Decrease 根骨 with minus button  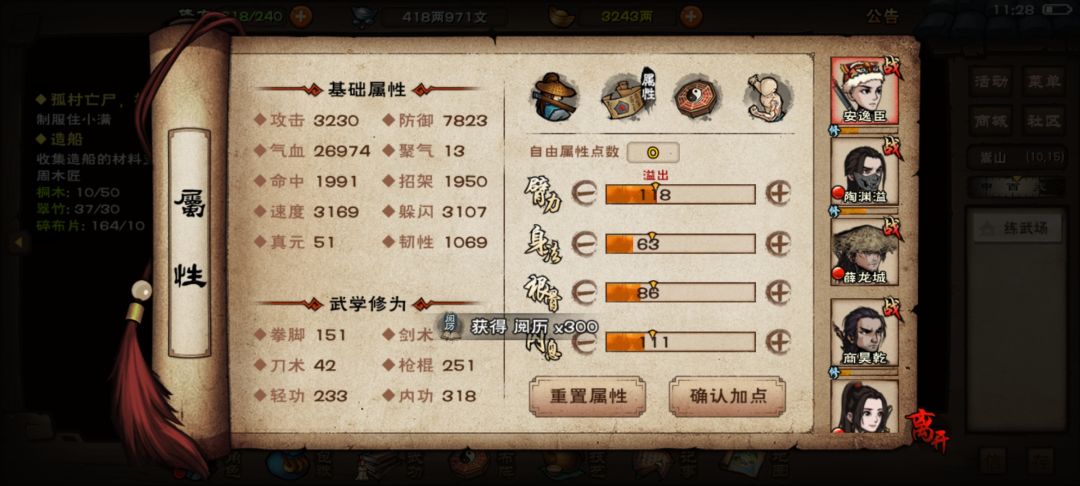coord(584,293)
